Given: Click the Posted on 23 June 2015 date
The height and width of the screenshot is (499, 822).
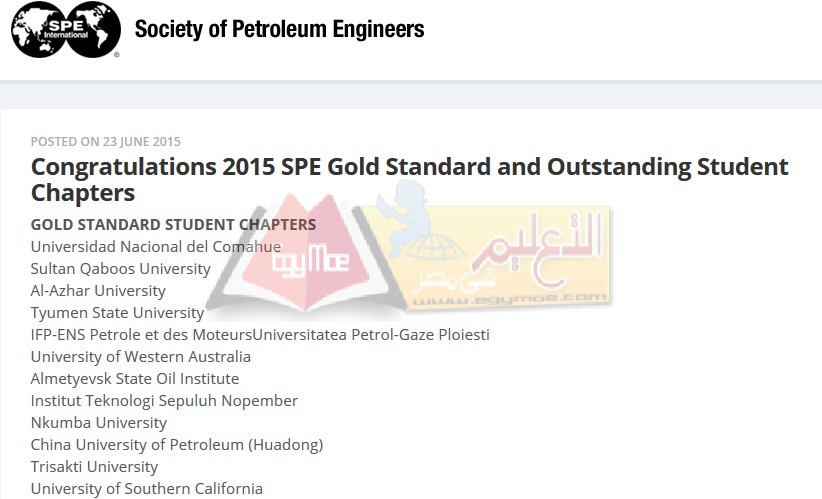Looking at the screenshot, I should (105, 142).
